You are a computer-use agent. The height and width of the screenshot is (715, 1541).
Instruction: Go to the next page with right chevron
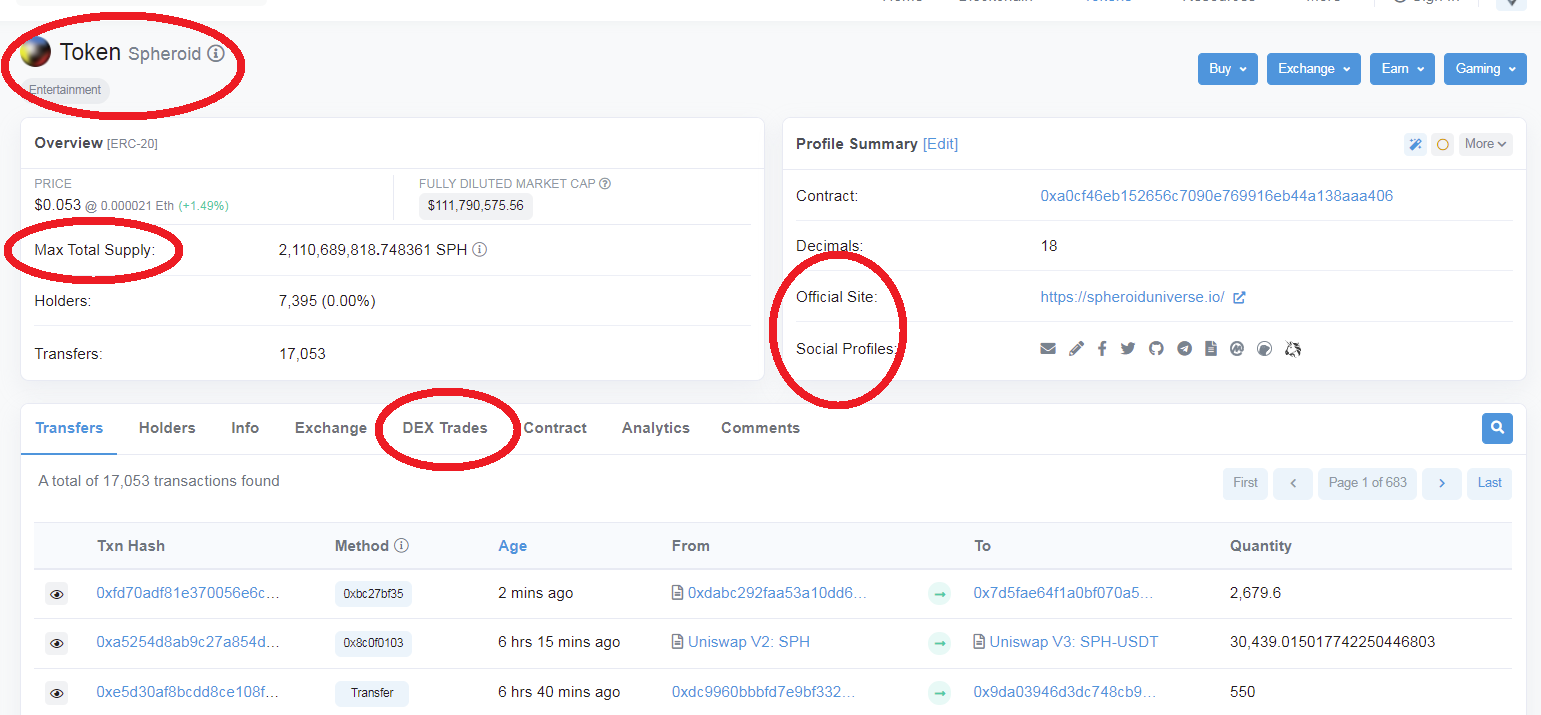tap(1442, 483)
